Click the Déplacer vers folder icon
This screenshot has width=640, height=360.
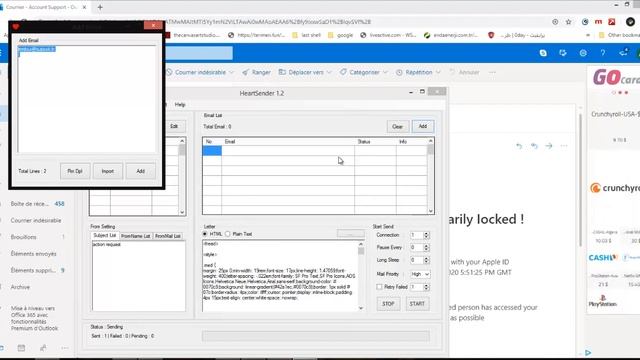(282, 72)
